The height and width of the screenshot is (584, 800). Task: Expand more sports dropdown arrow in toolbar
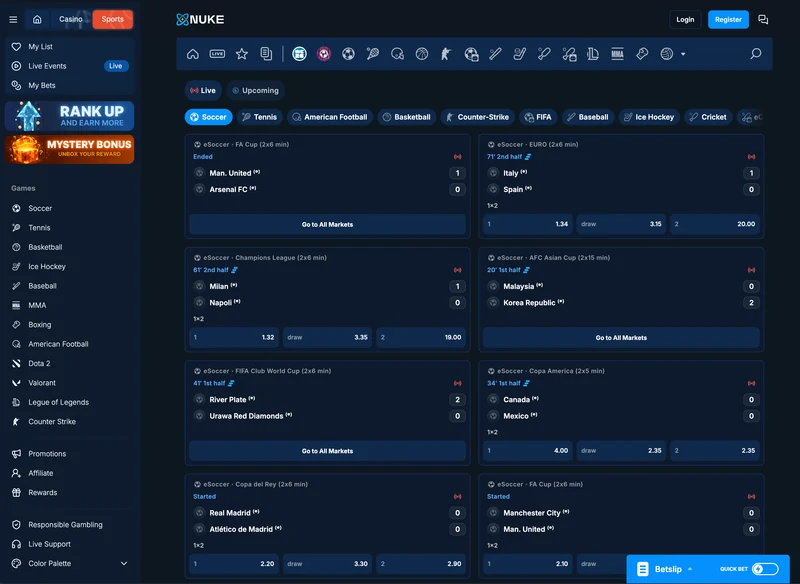pyautogui.click(x=683, y=54)
